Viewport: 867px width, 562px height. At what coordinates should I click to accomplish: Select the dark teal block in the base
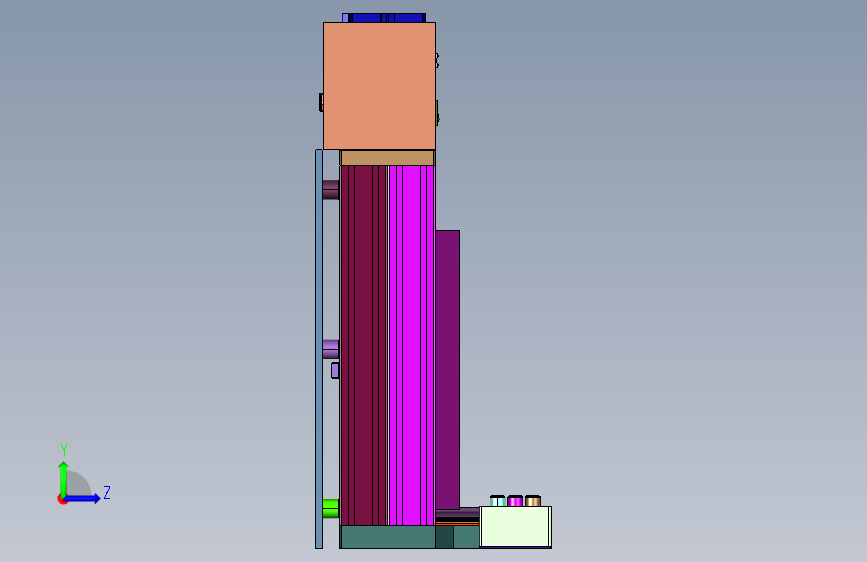(x=445, y=537)
